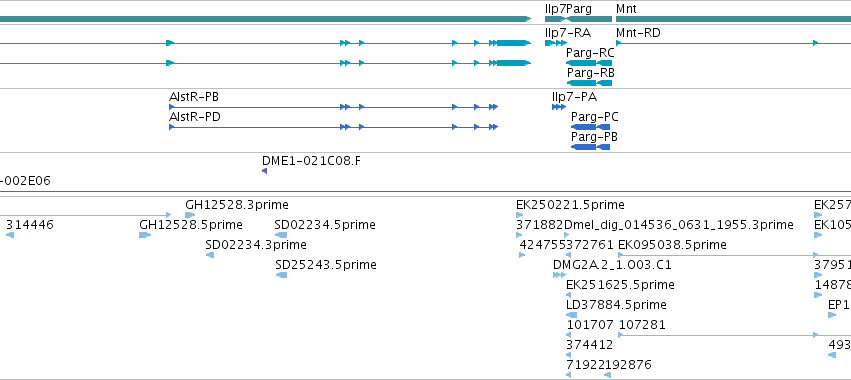Select the GH12528.3prime feature arrow

(190, 215)
